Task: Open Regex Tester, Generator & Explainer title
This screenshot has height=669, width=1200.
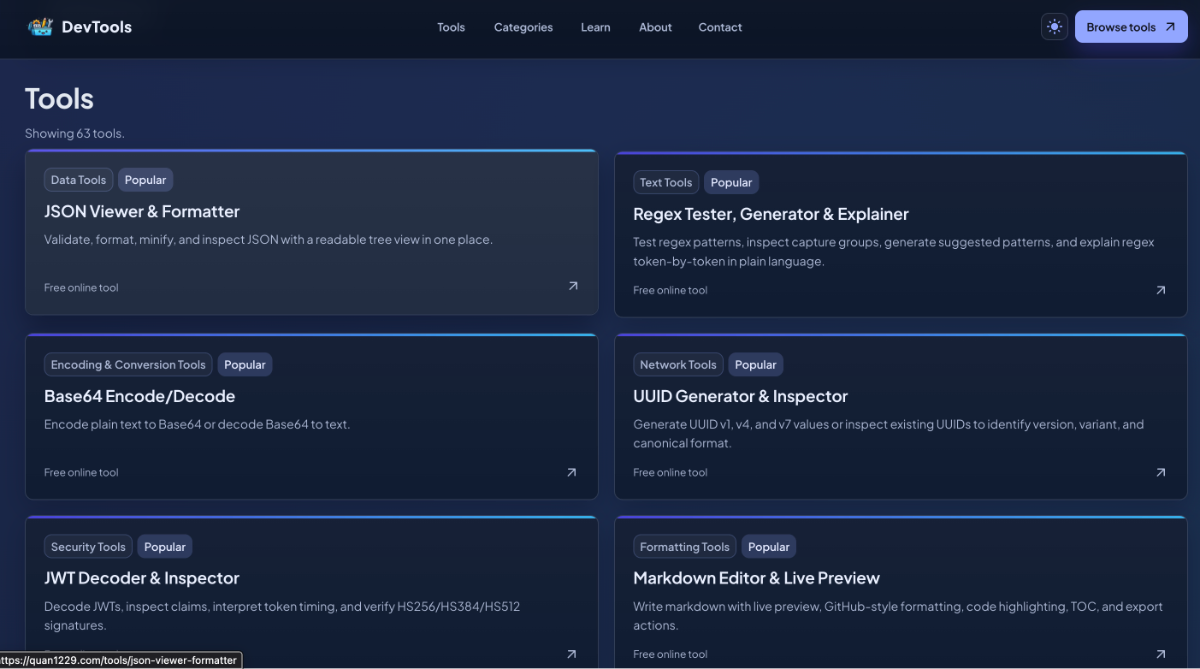Action: [x=771, y=214]
